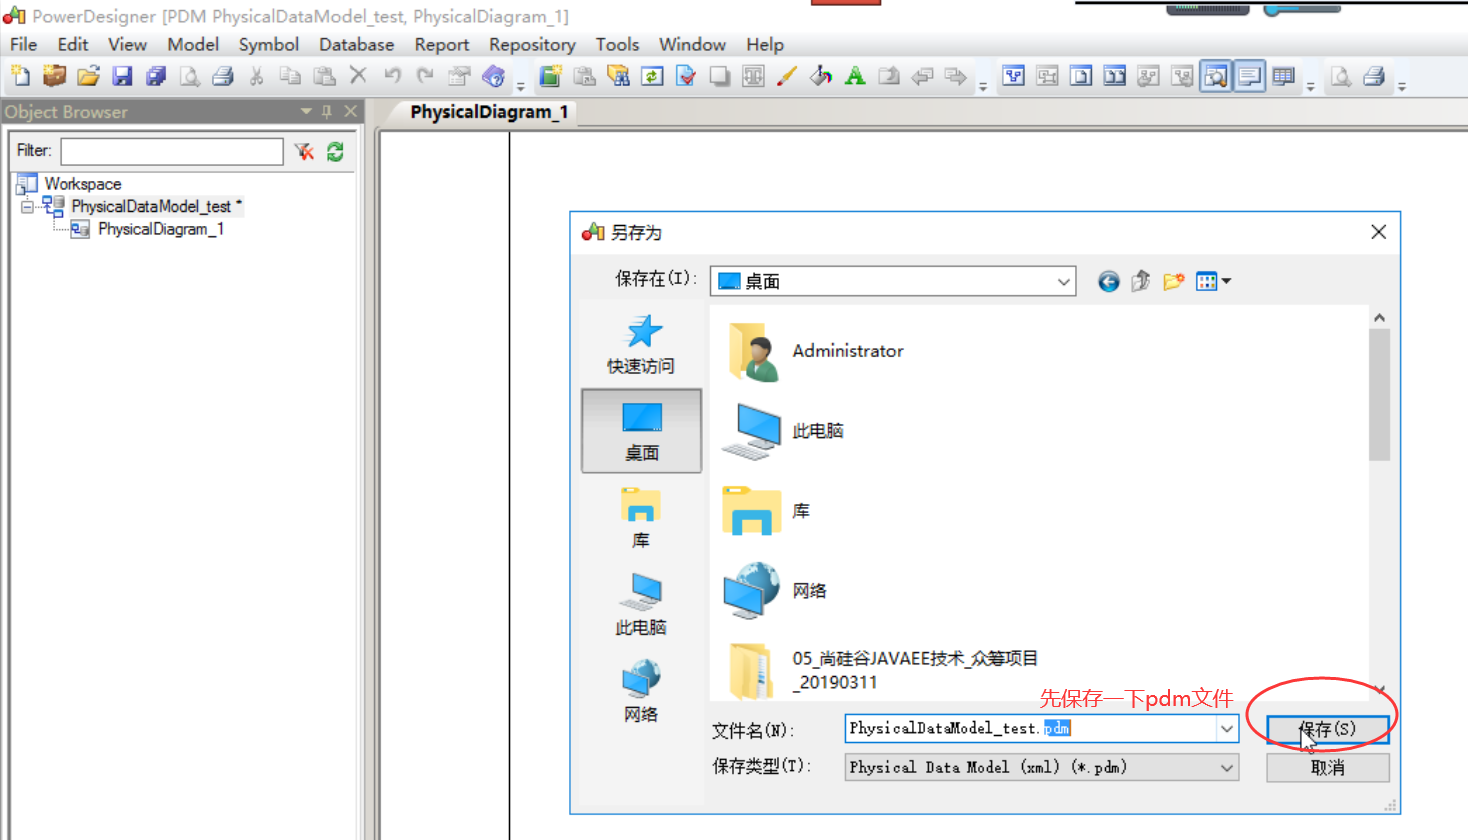Select the Administrator folder in file list
Image resolution: width=1468 pixels, height=840 pixels.
(815, 351)
